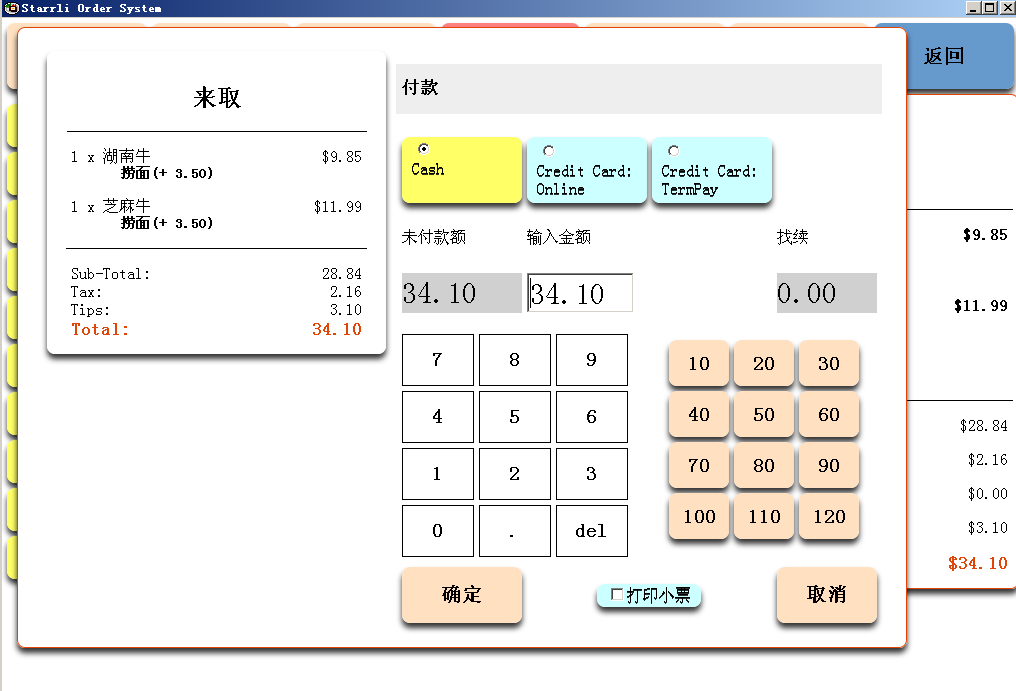Click the 取消 cancel button
Screen dimensions: 1016x691
tap(826, 595)
